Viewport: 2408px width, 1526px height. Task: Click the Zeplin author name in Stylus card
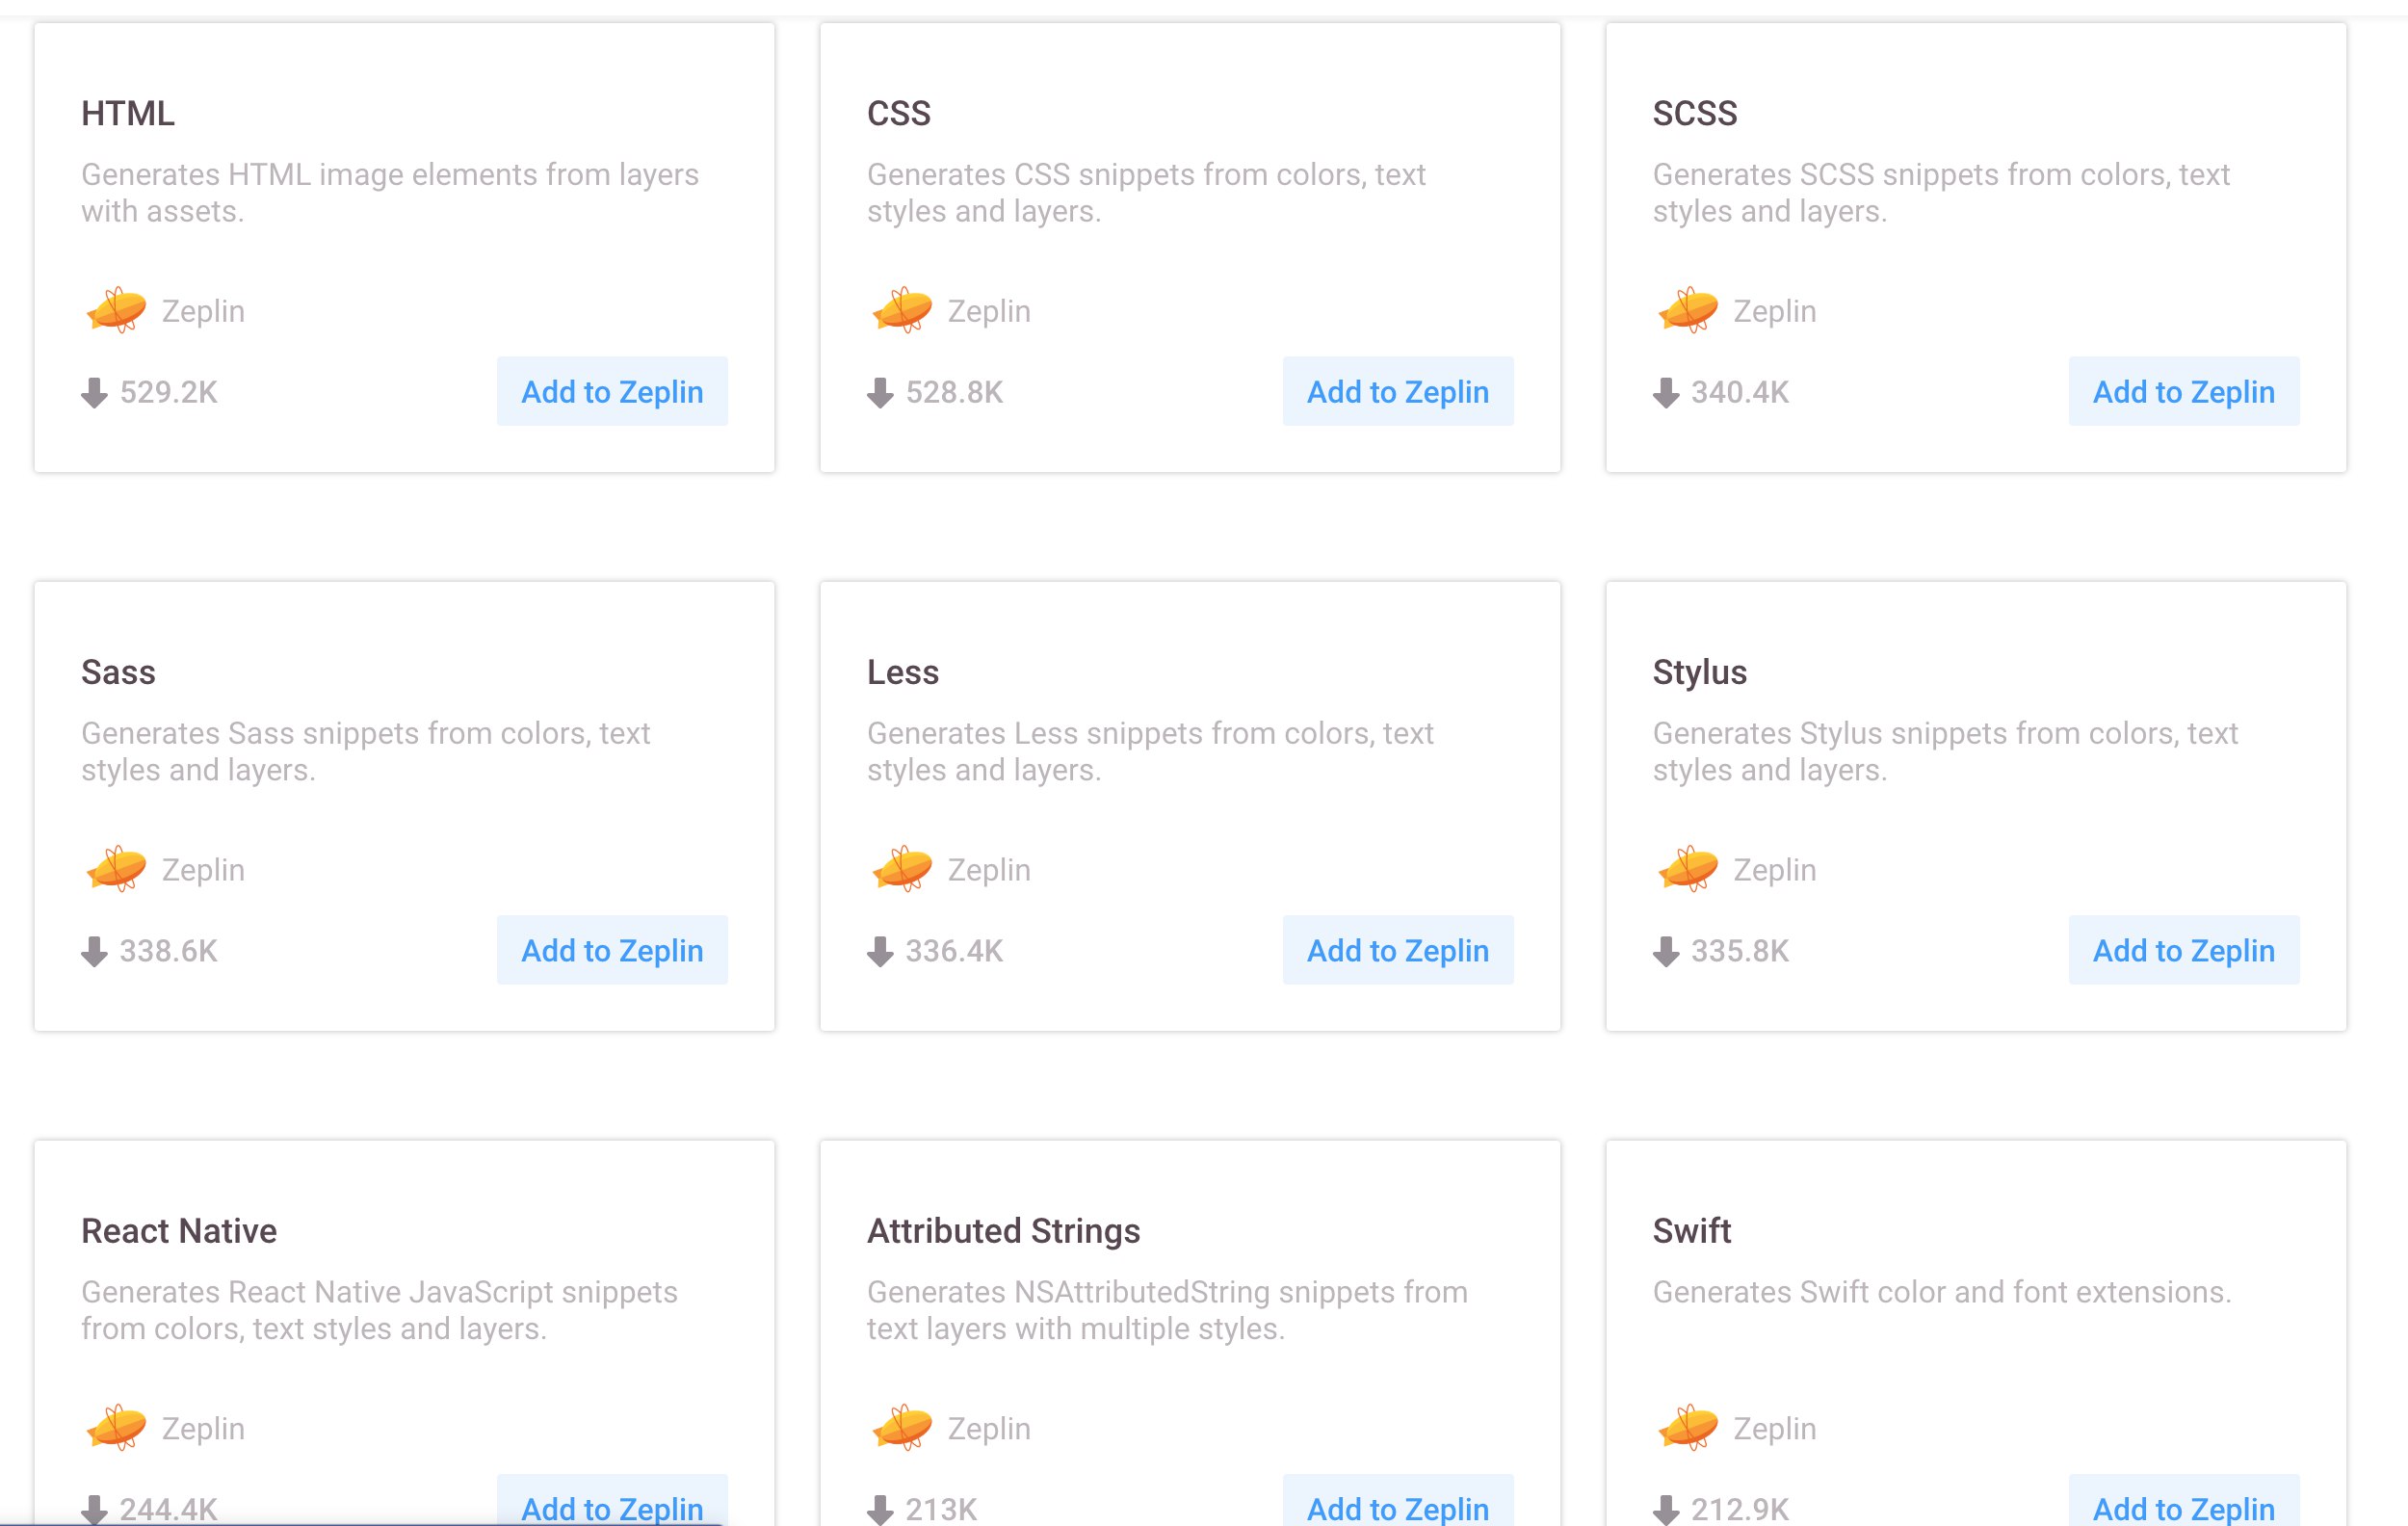[x=1775, y=870]
